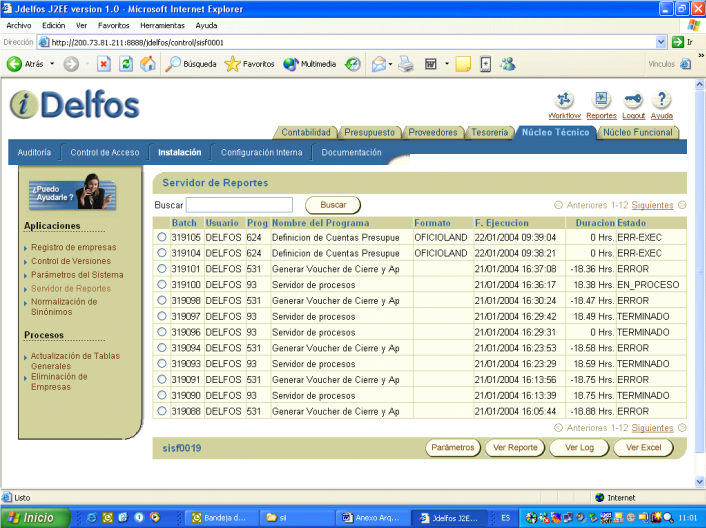Viewport: 706px width, 528px height.
Task: Select radio button for batch 319091
Action: pos(162,379)
